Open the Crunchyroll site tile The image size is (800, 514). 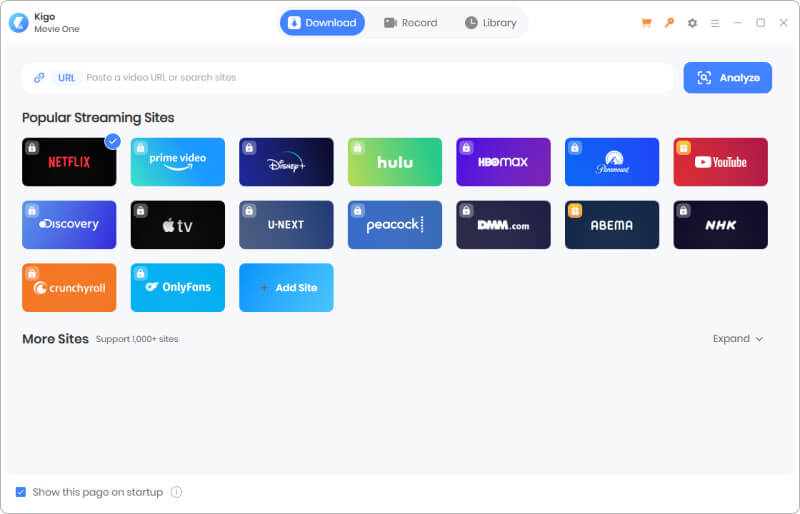point(69,287)
